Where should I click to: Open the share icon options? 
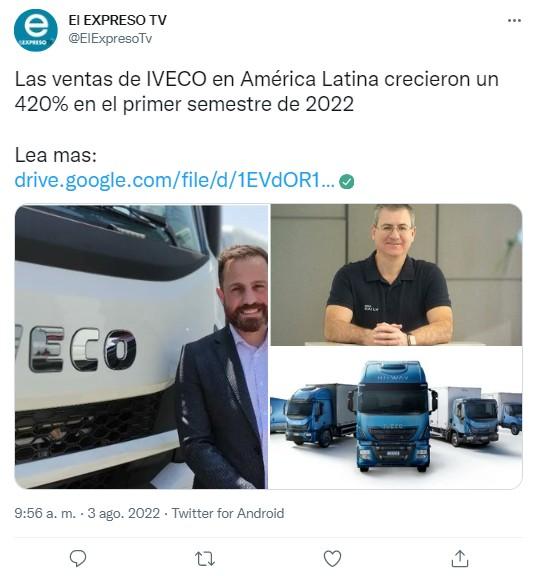pyautogui.click(x=459, y=558)
